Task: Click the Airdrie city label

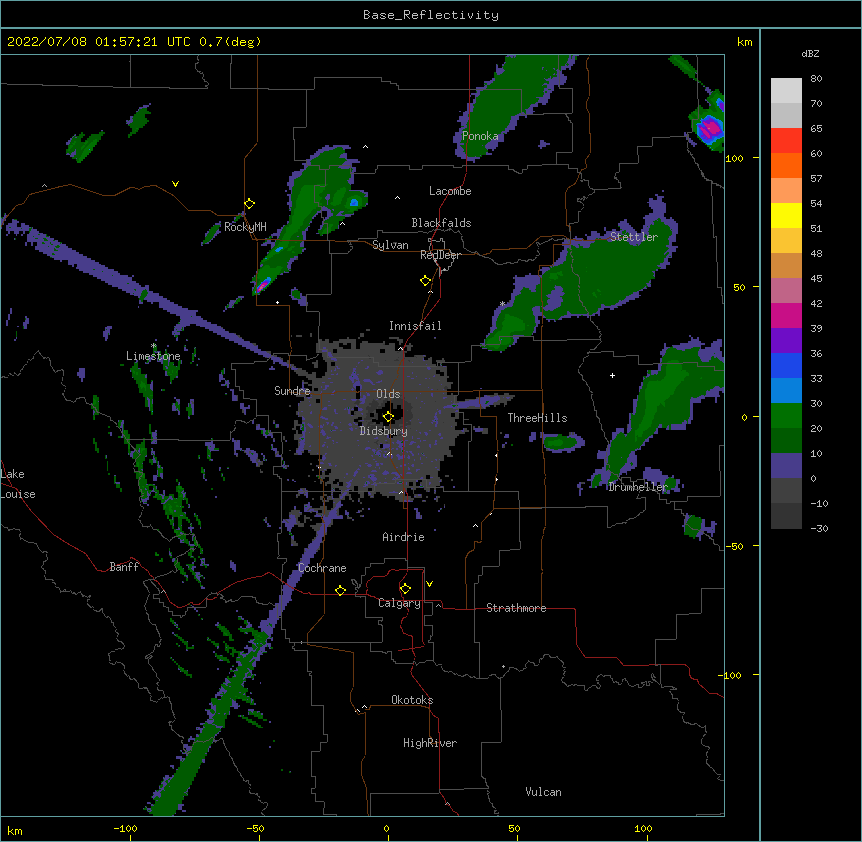Action: coord(403,537)
